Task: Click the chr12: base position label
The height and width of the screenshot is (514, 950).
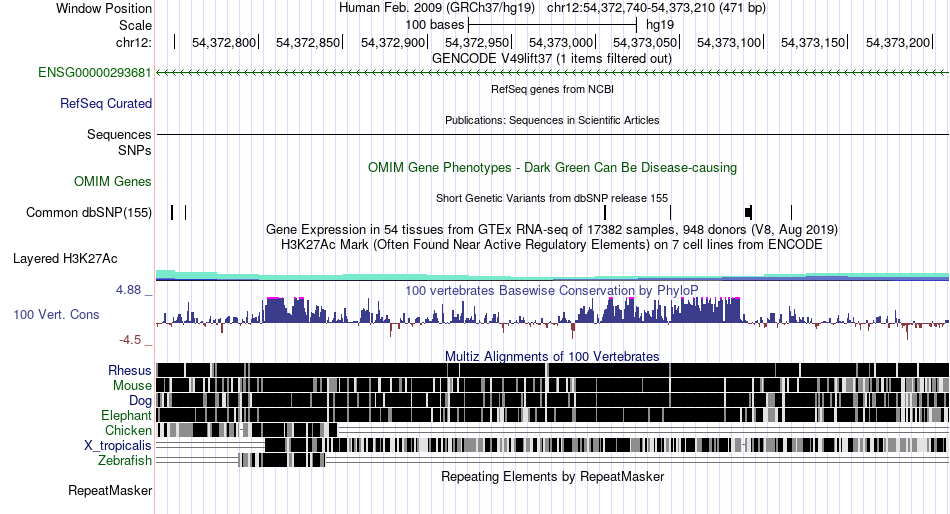Action: [x=133, y=42]
